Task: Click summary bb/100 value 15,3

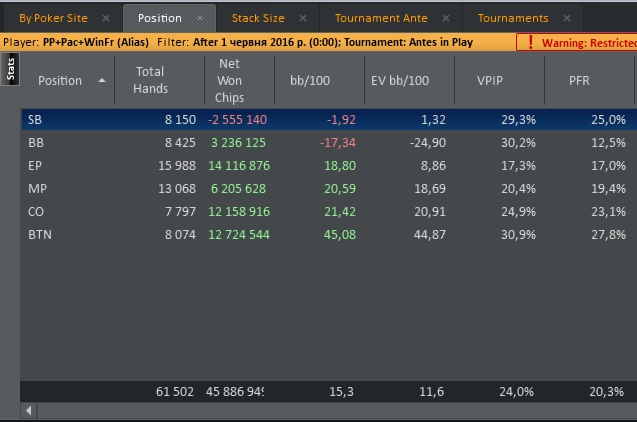Action: coord(341,392)
